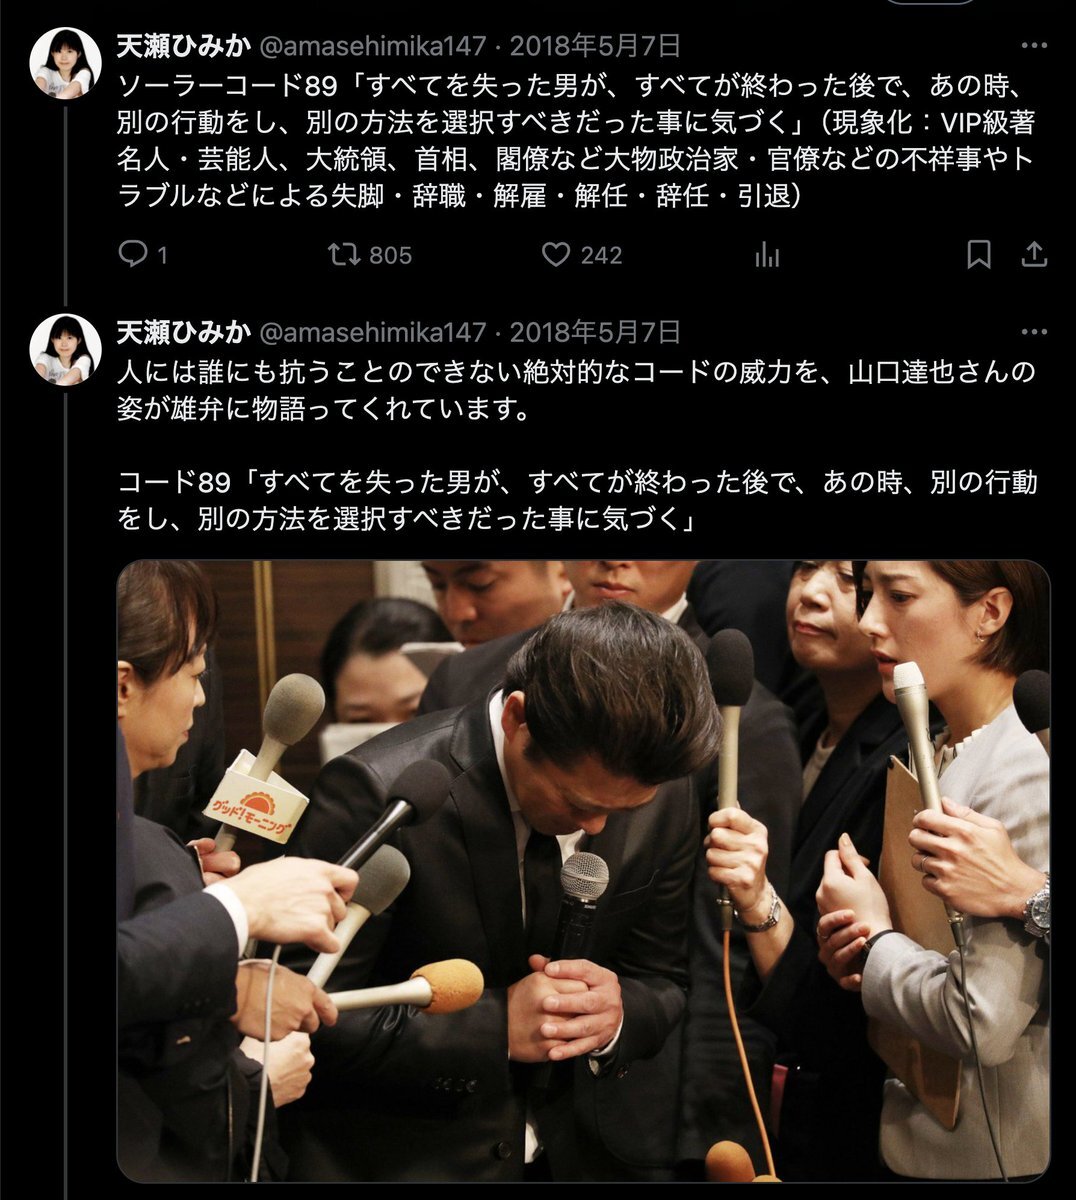Open profile picture of second tweet author
Screen dimensions: 1076x1200
click(x=66, y=349)
